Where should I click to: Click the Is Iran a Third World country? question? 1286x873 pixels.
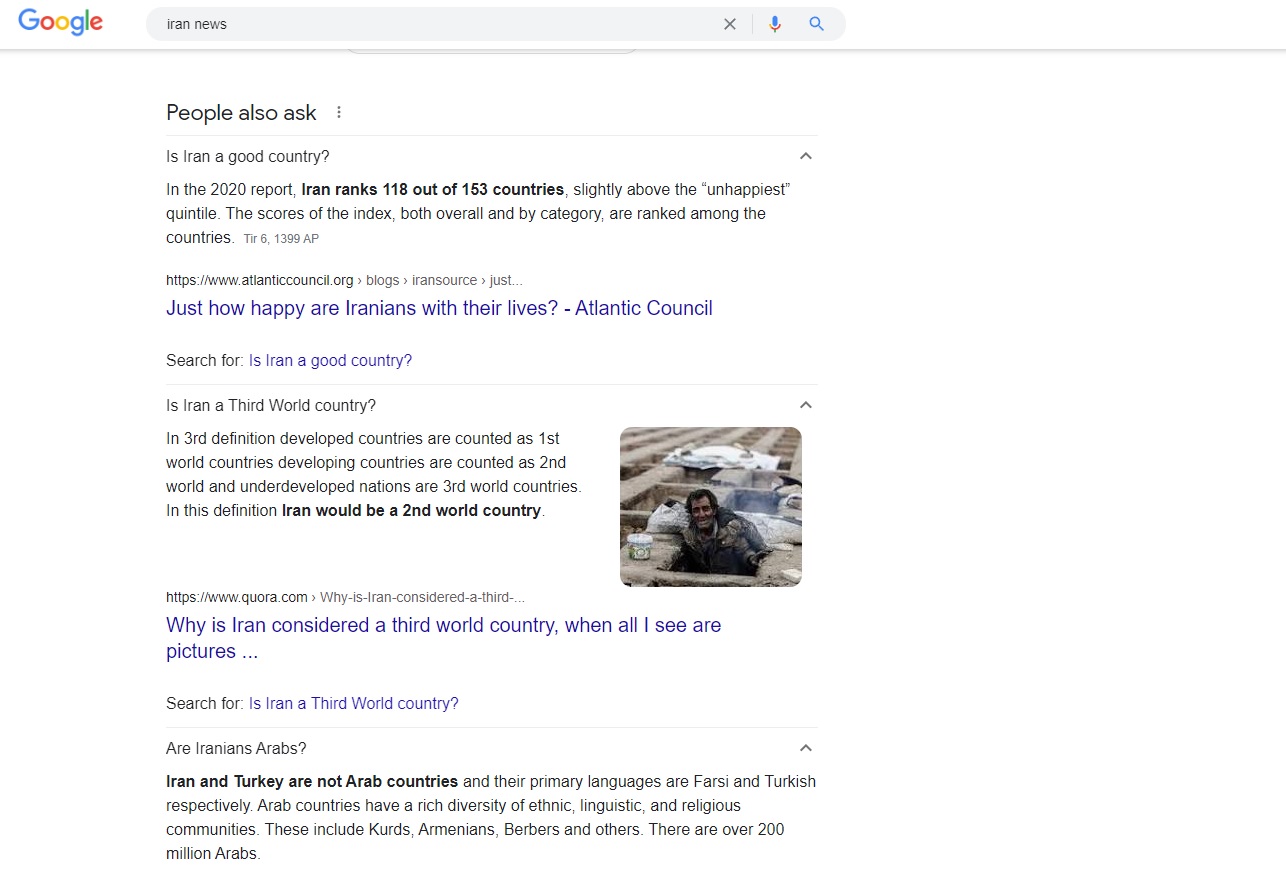coord(271,405)
